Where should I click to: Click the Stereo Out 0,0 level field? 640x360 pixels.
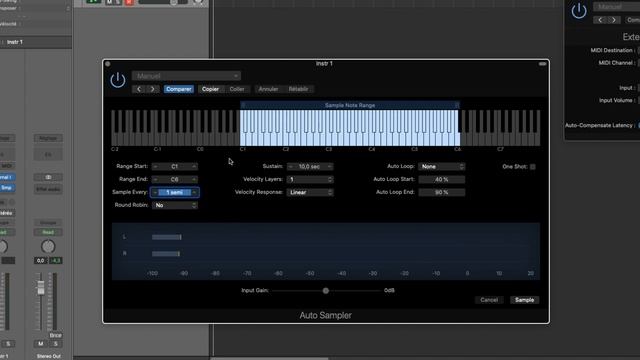coord(40,260)
